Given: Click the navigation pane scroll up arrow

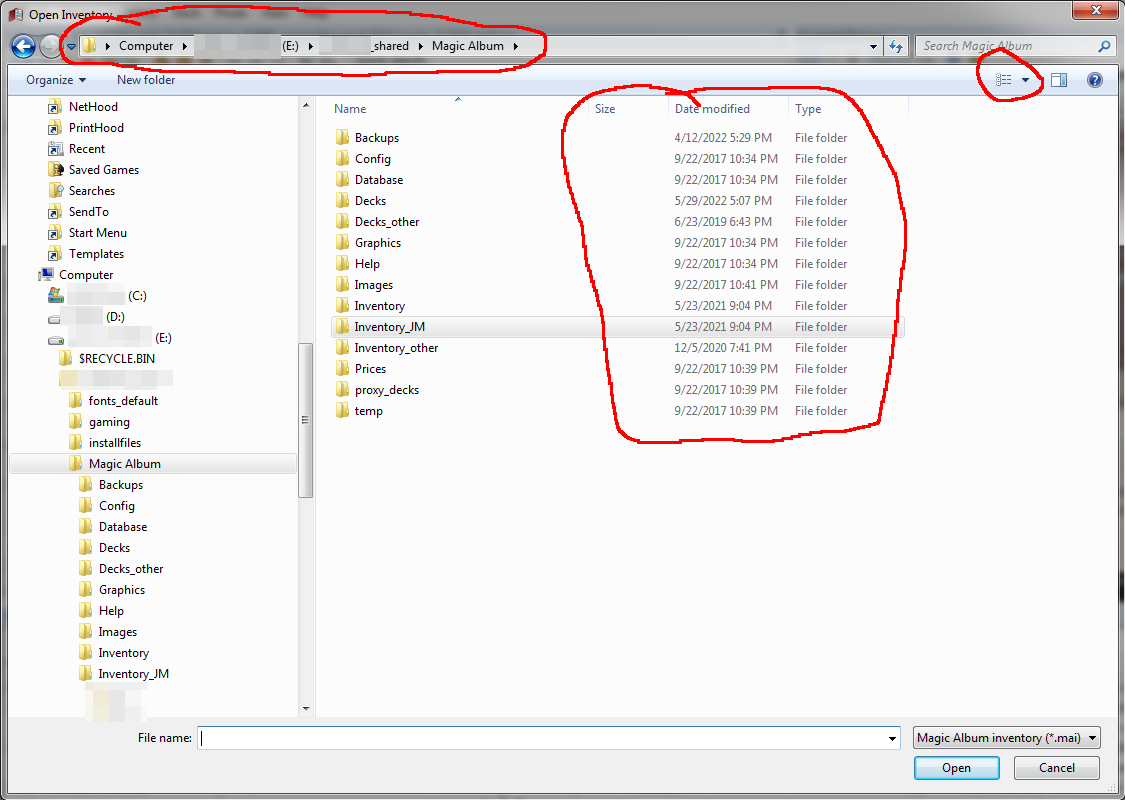Looking at the screenshot, I should (306, 105).
